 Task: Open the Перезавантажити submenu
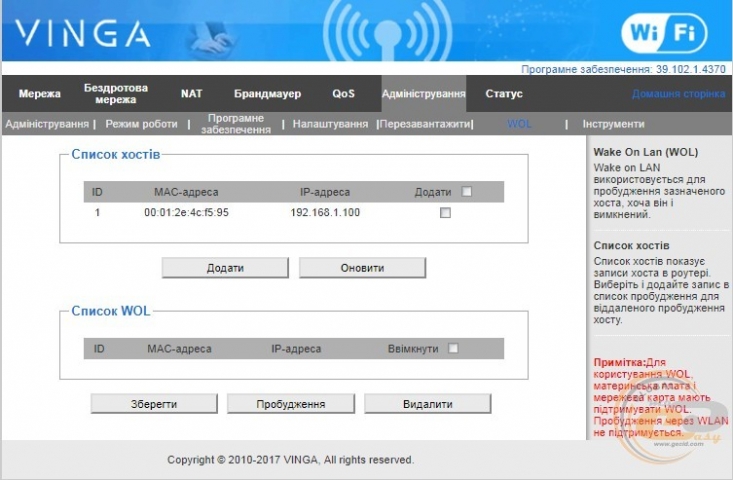click(x=424, y=124)
